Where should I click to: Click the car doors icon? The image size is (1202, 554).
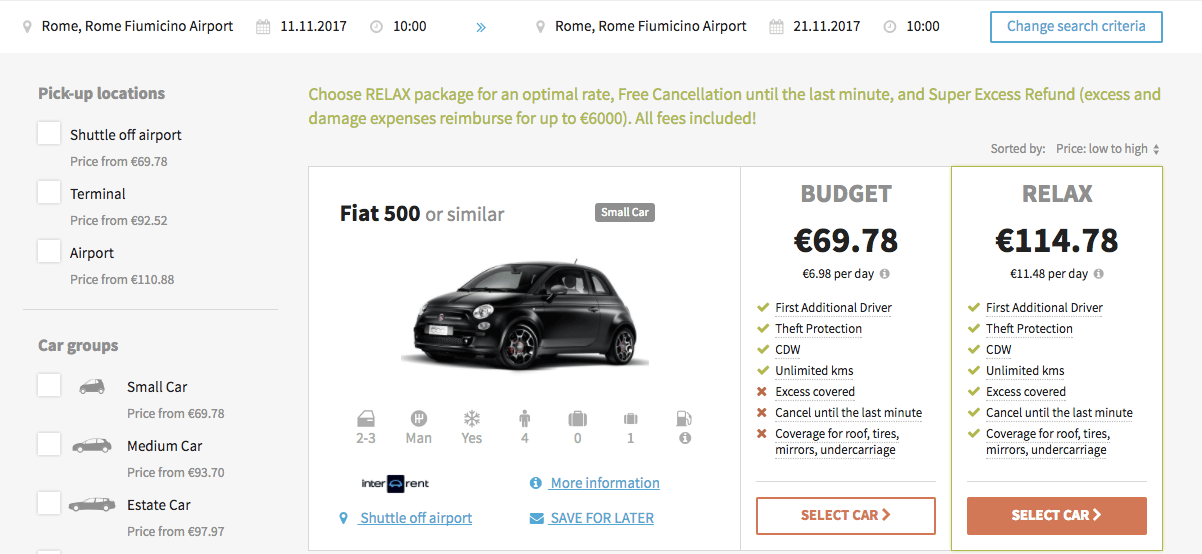click(x=366, y=419)
